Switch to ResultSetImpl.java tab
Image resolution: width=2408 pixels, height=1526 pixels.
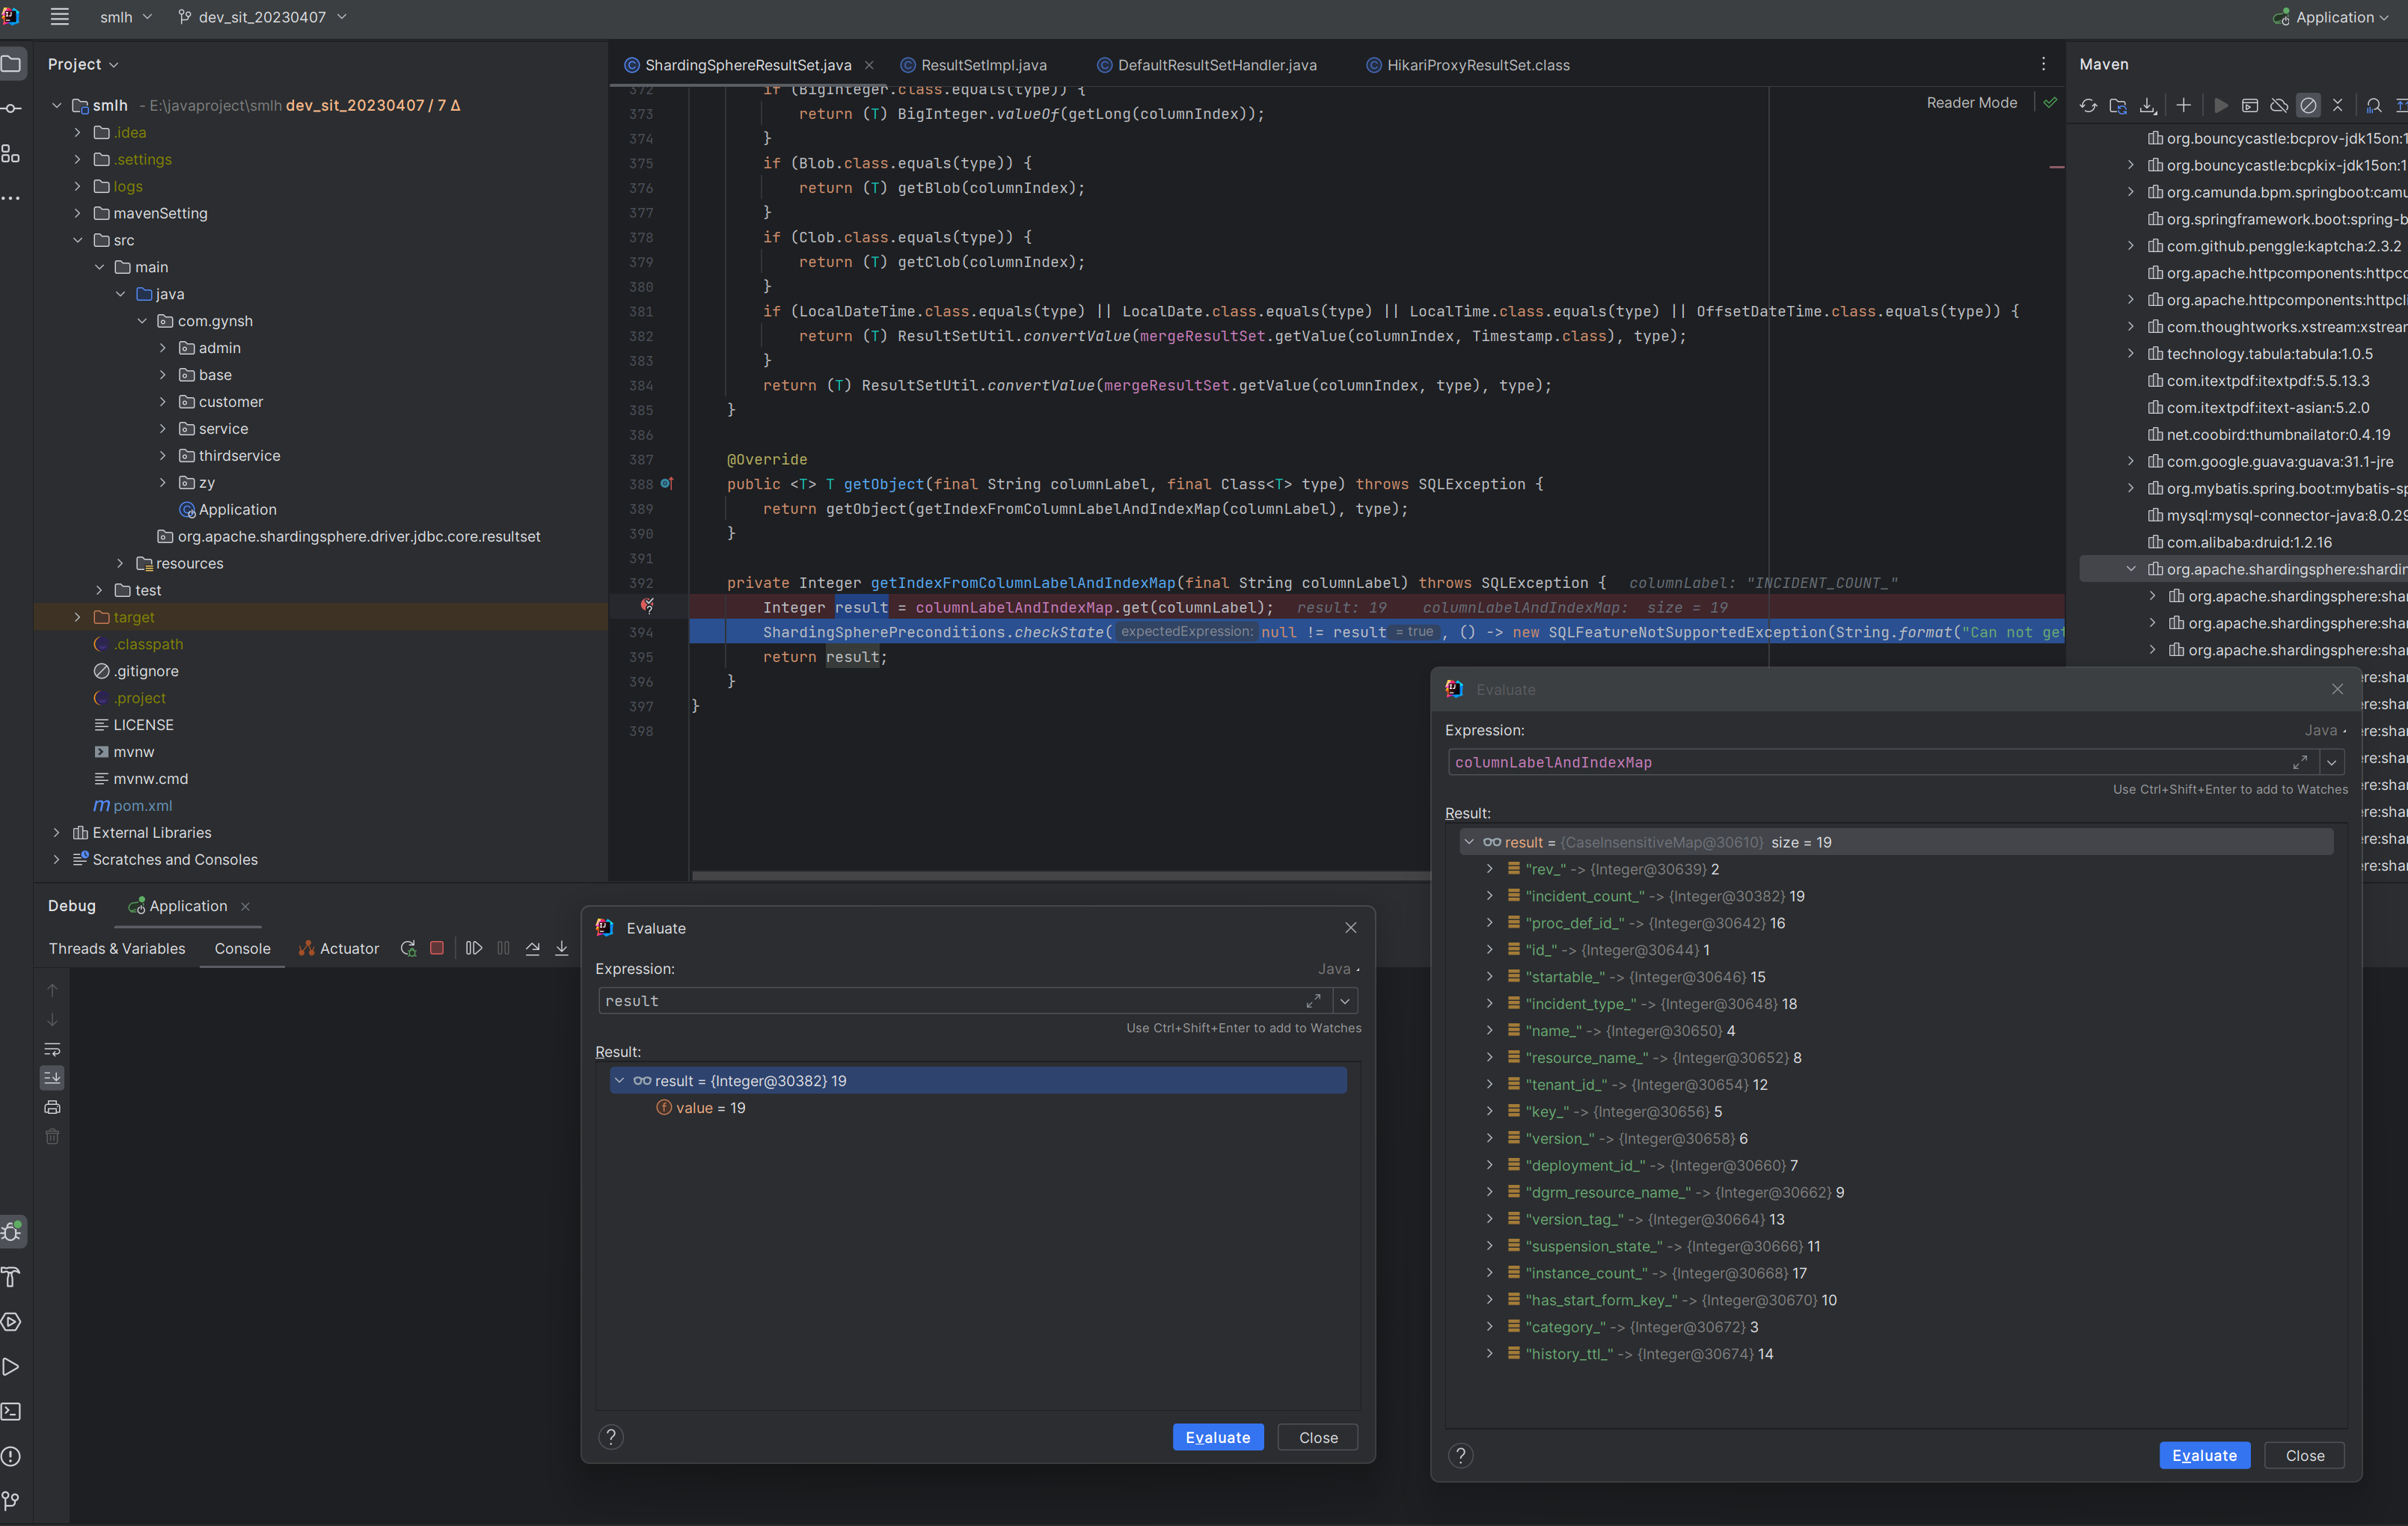pos(983,65)
